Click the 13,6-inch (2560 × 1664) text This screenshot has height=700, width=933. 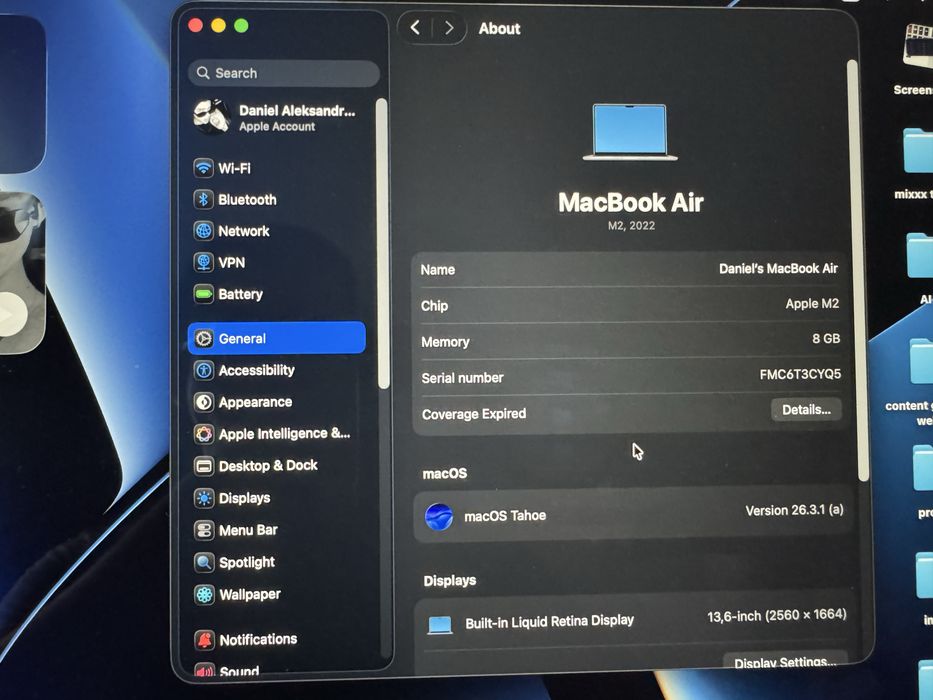[x=777, y=615]
